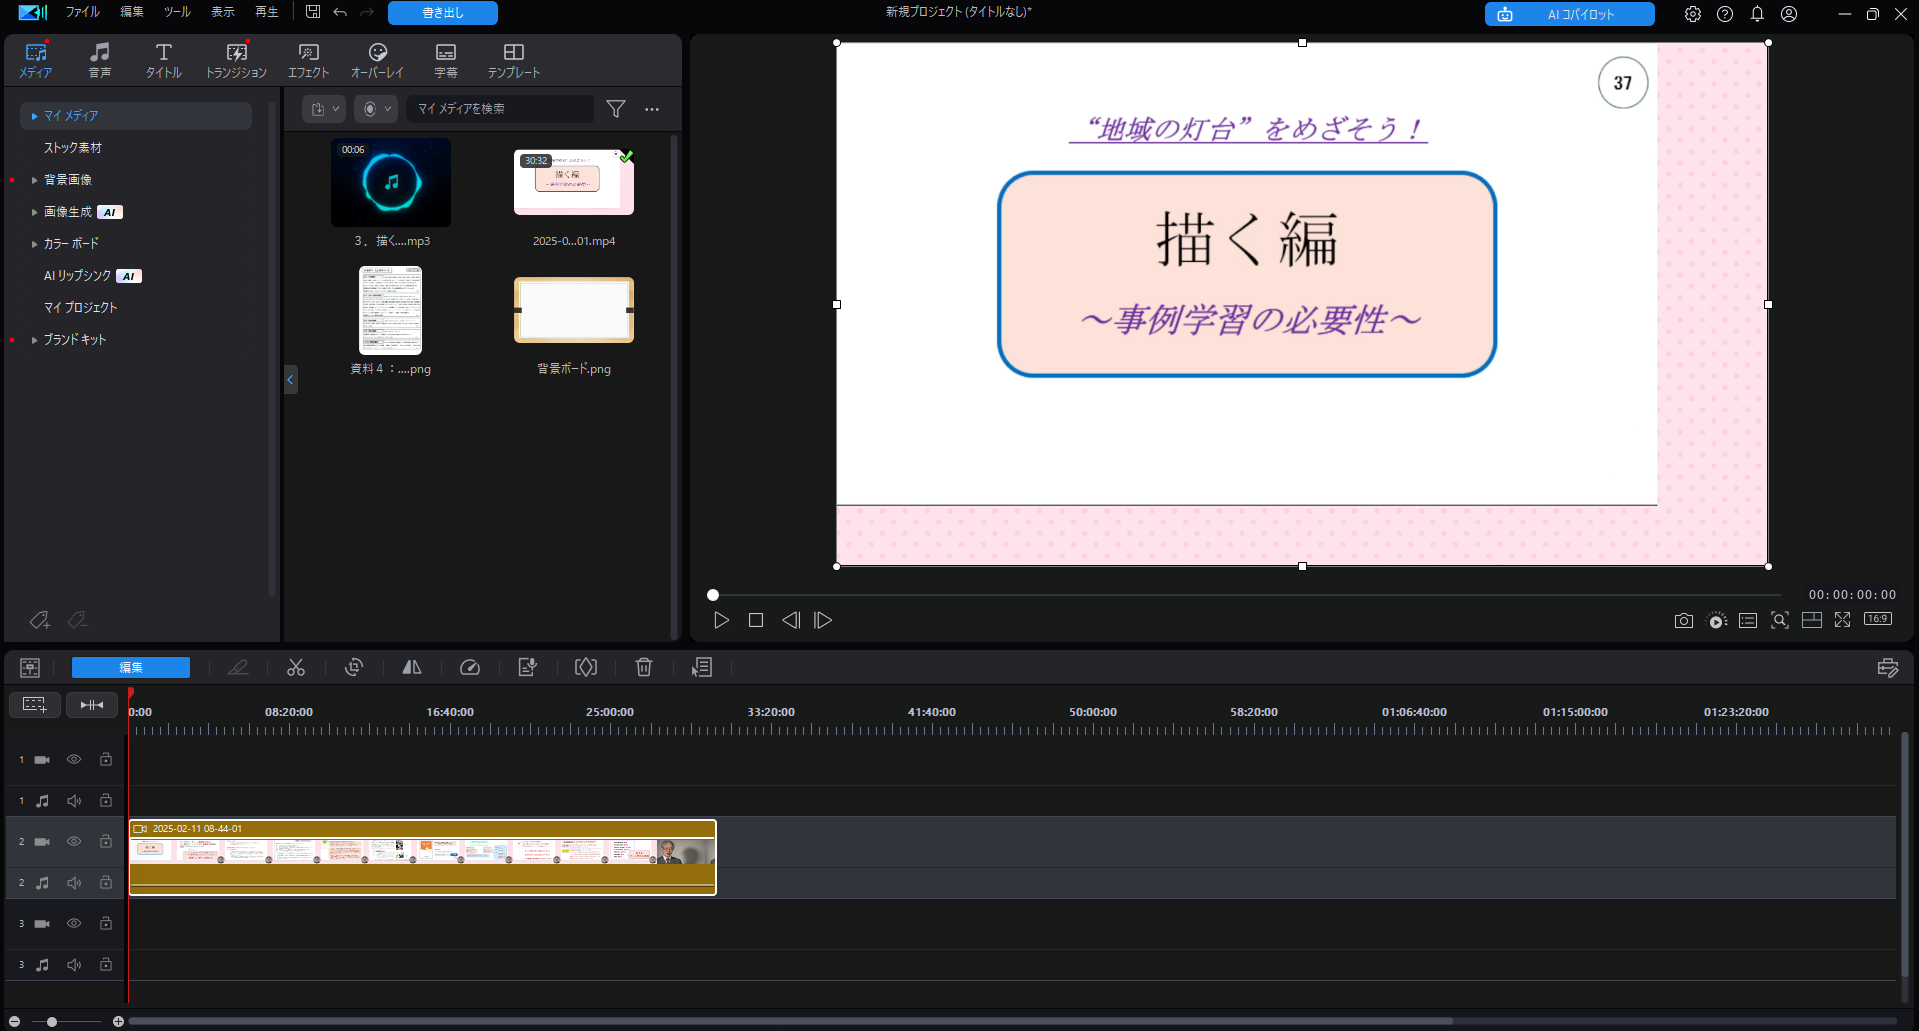
Task: Mute audio track 3 speaker icon
Action: coord(74,965)
